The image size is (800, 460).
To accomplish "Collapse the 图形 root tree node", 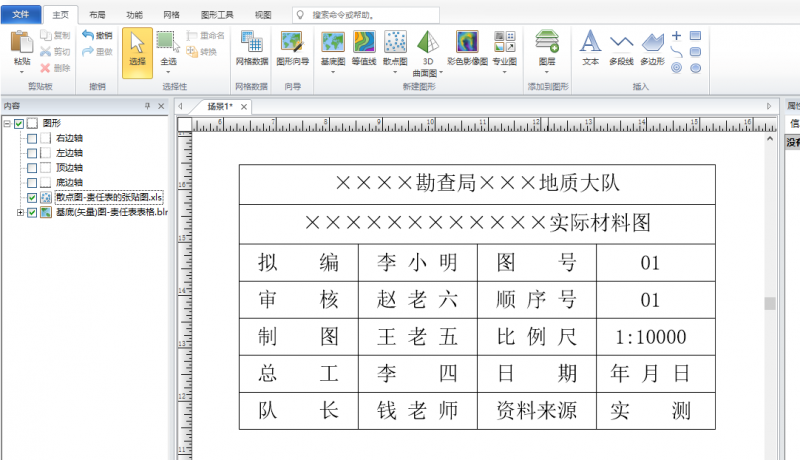I will tap(7, 123).
